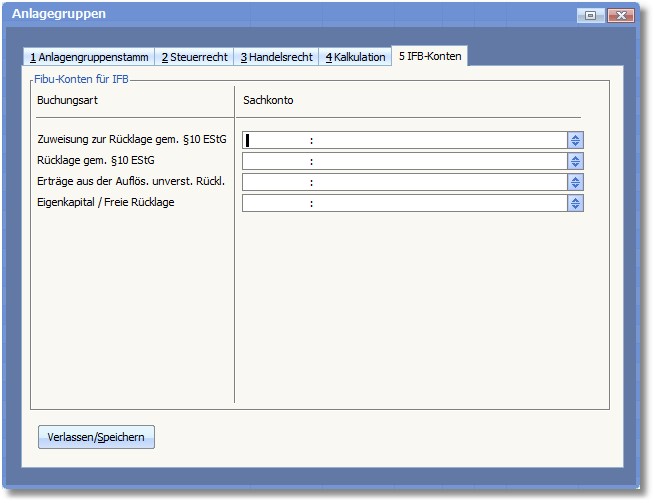
Task: Click the Anlagegruppen window title text
Action: tap(59, 14)
